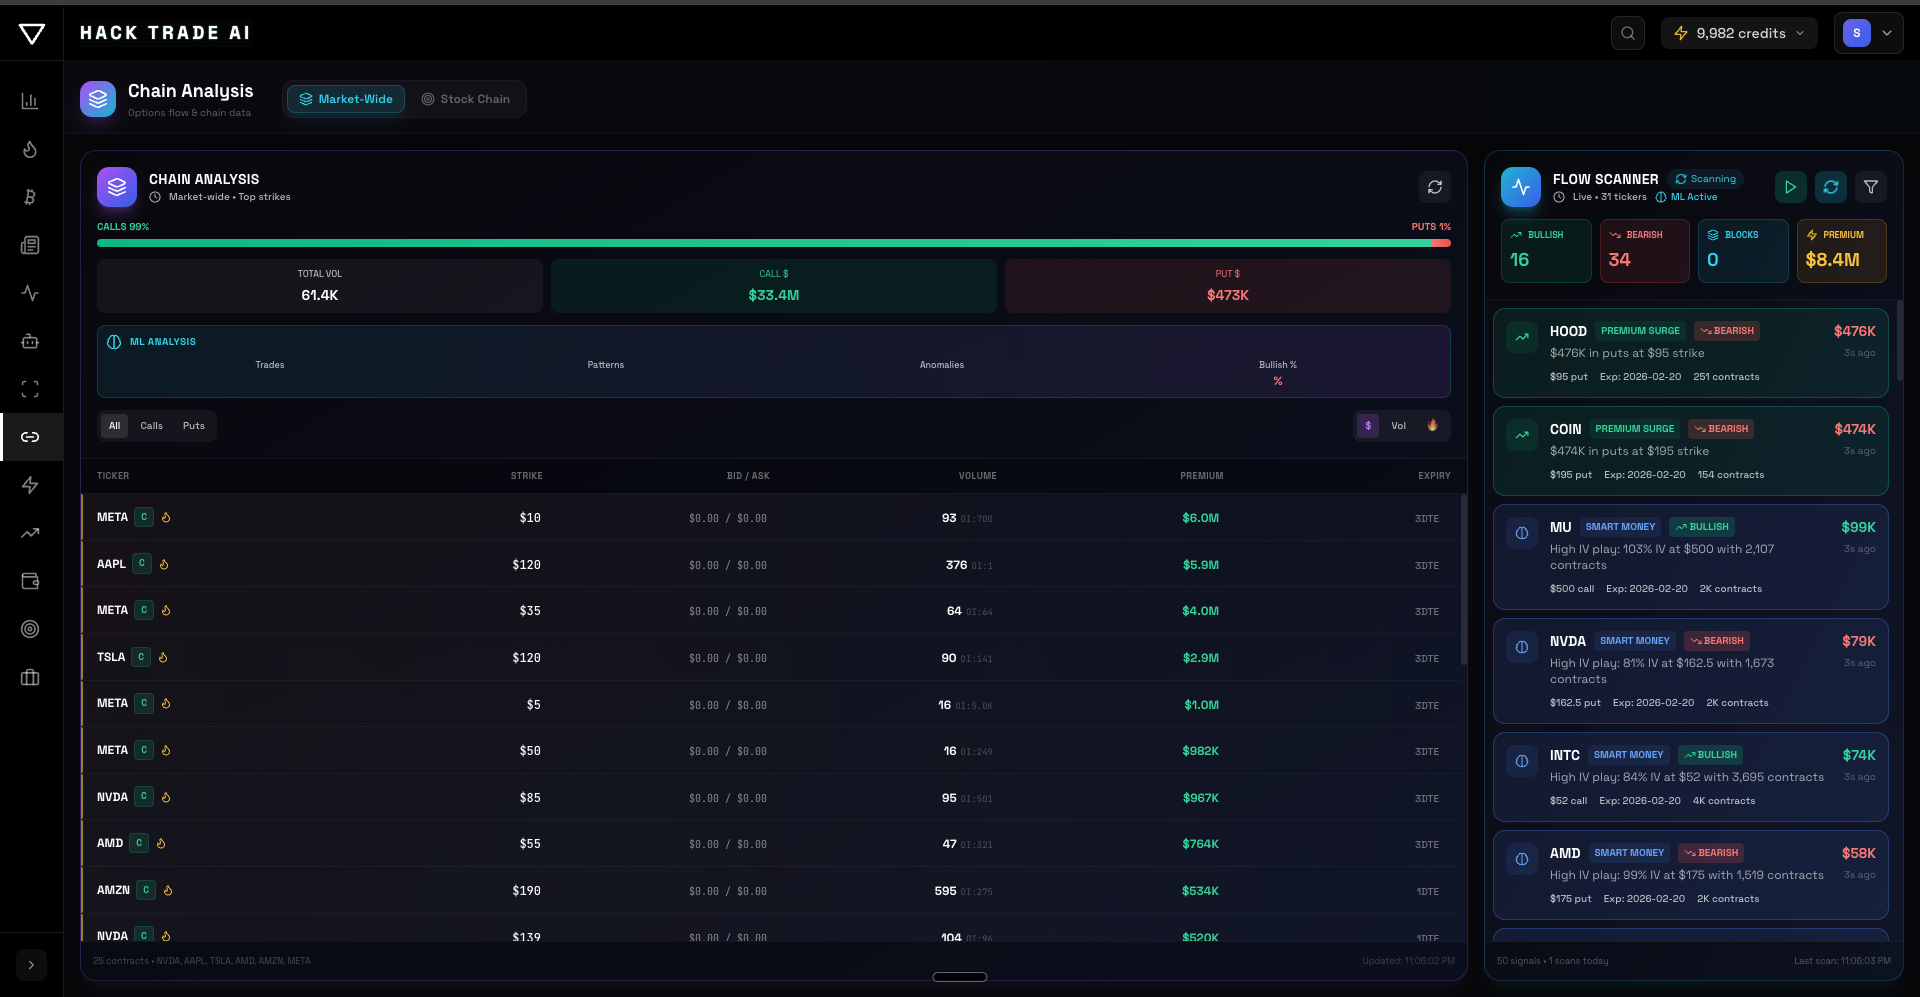Select the Market-Wide tab

point(345,99)
